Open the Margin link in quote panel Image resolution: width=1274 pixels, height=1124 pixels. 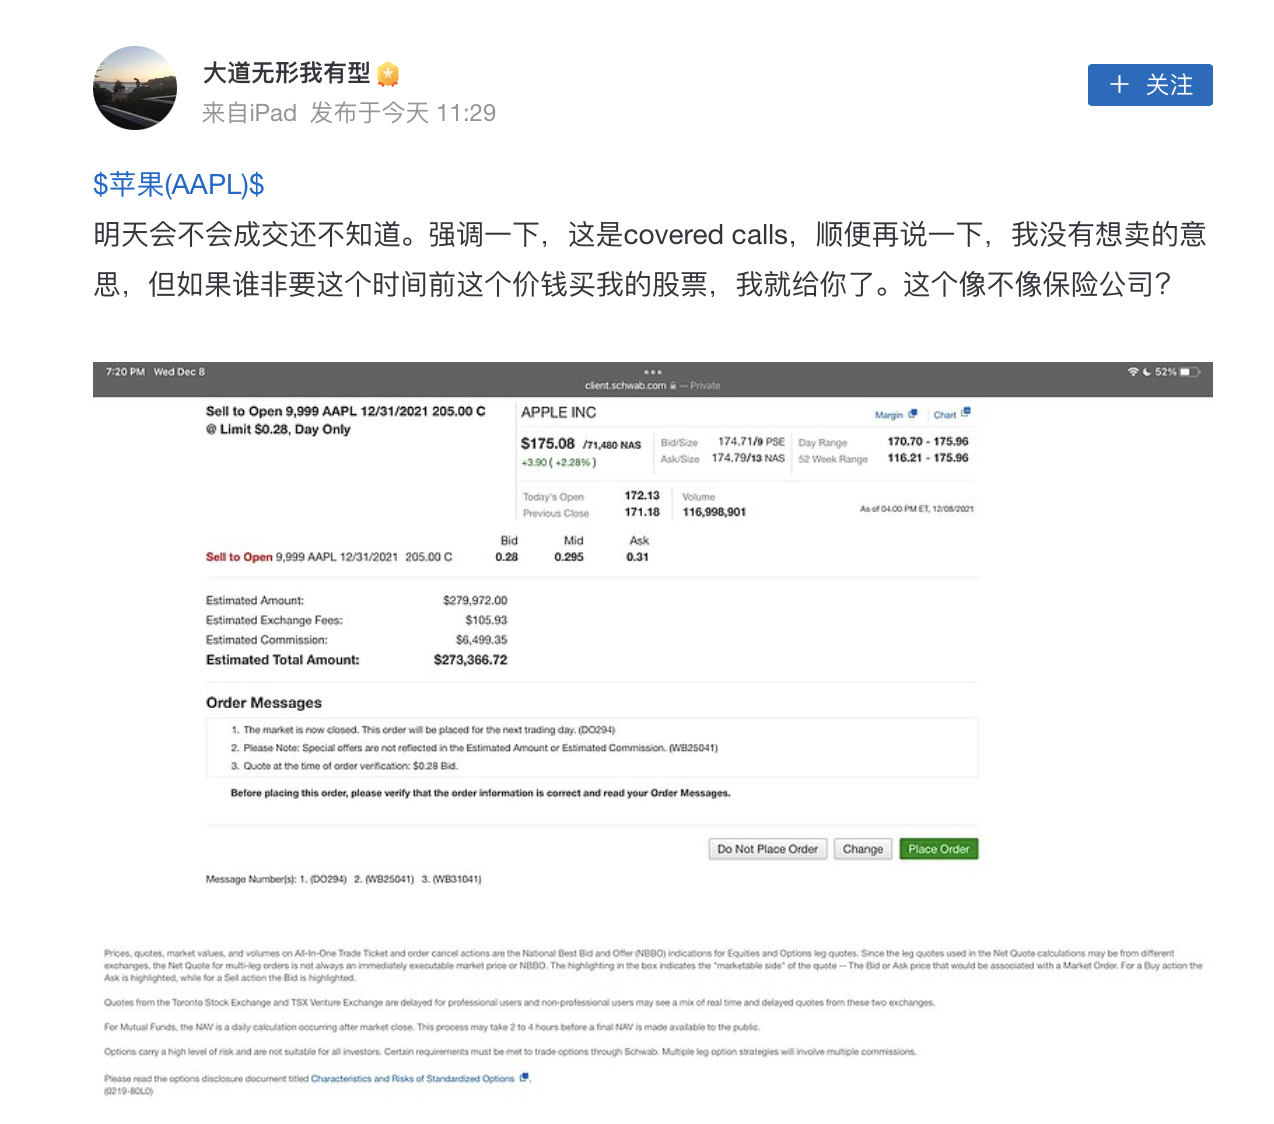(x=889, y=414)
